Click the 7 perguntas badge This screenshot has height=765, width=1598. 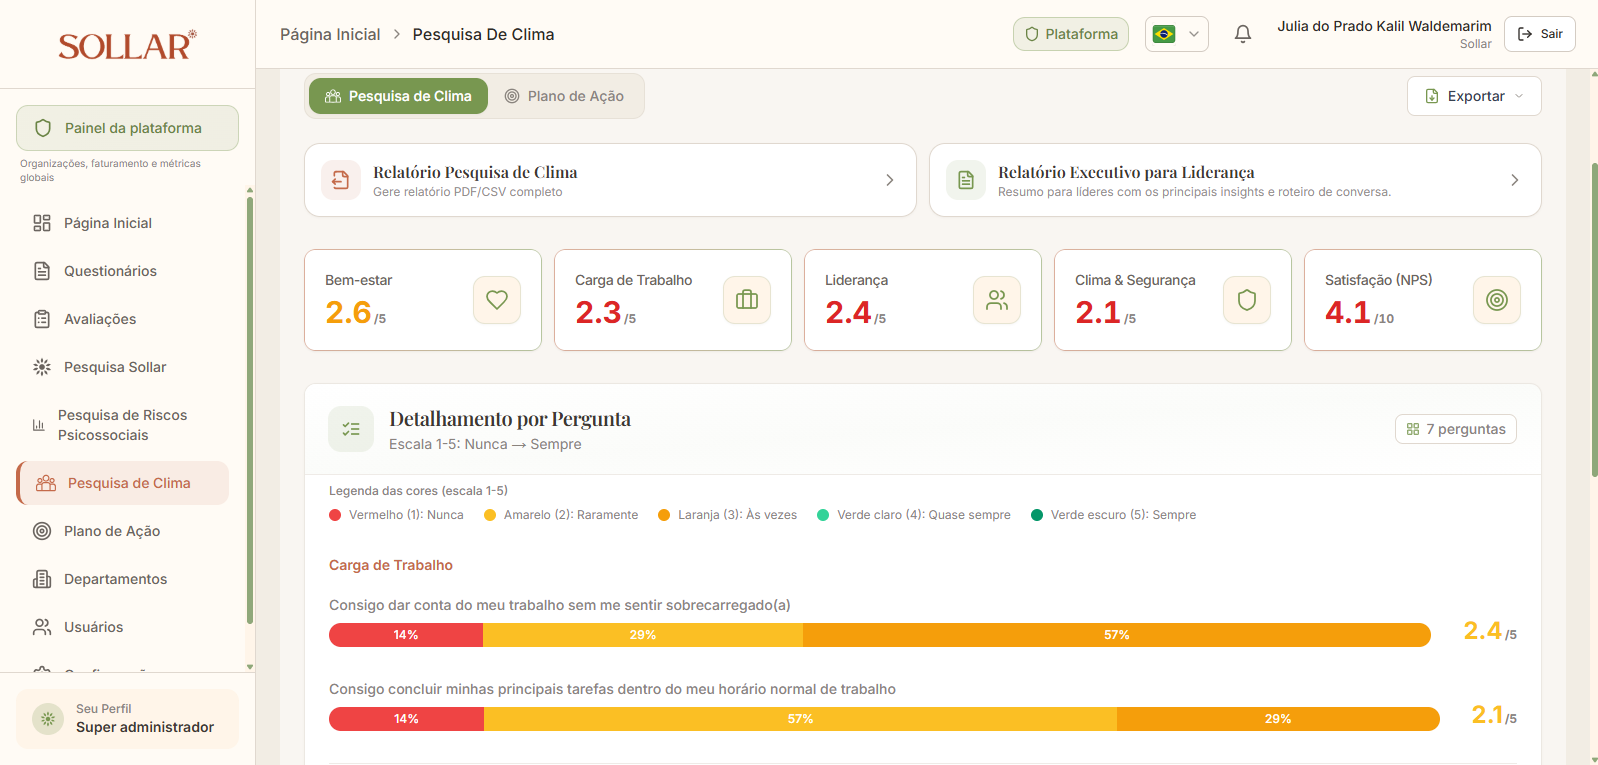1456,429
